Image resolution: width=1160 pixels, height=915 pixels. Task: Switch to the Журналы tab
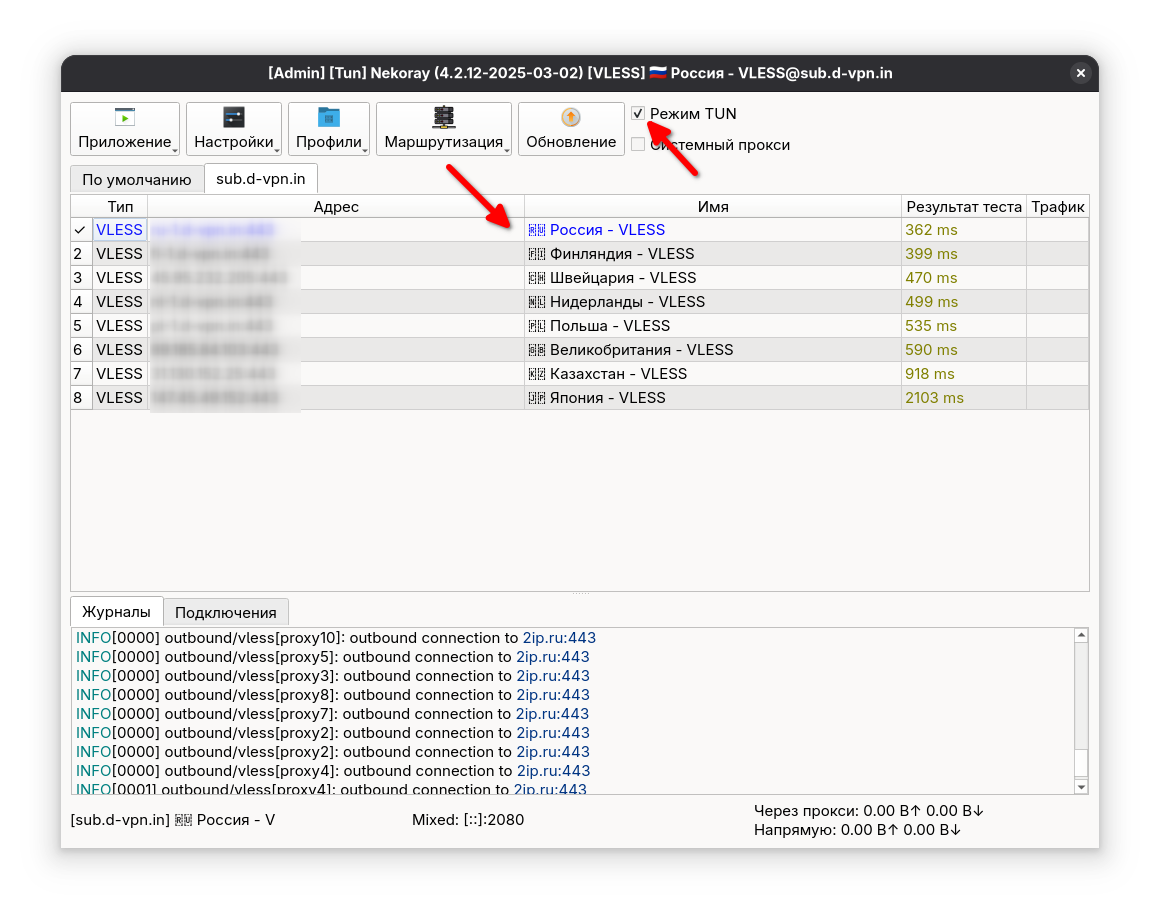pos(116,612)
